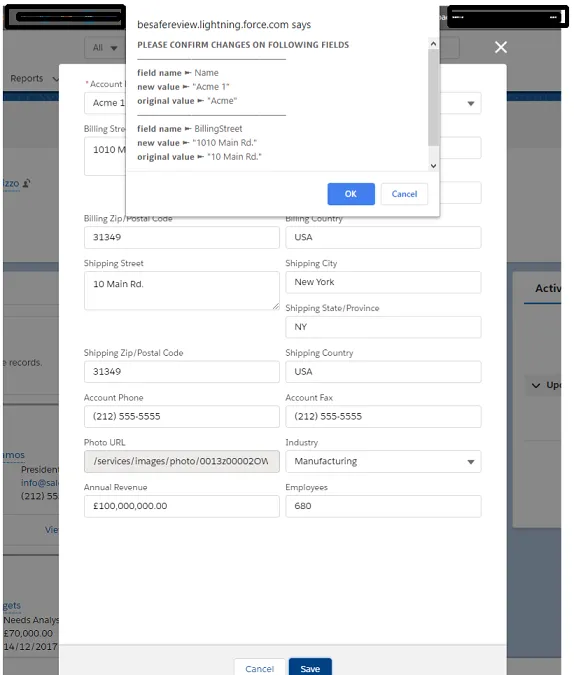Click the 14/12/2017 date in background
Screen dimensions: 574x675
(30, 647)
